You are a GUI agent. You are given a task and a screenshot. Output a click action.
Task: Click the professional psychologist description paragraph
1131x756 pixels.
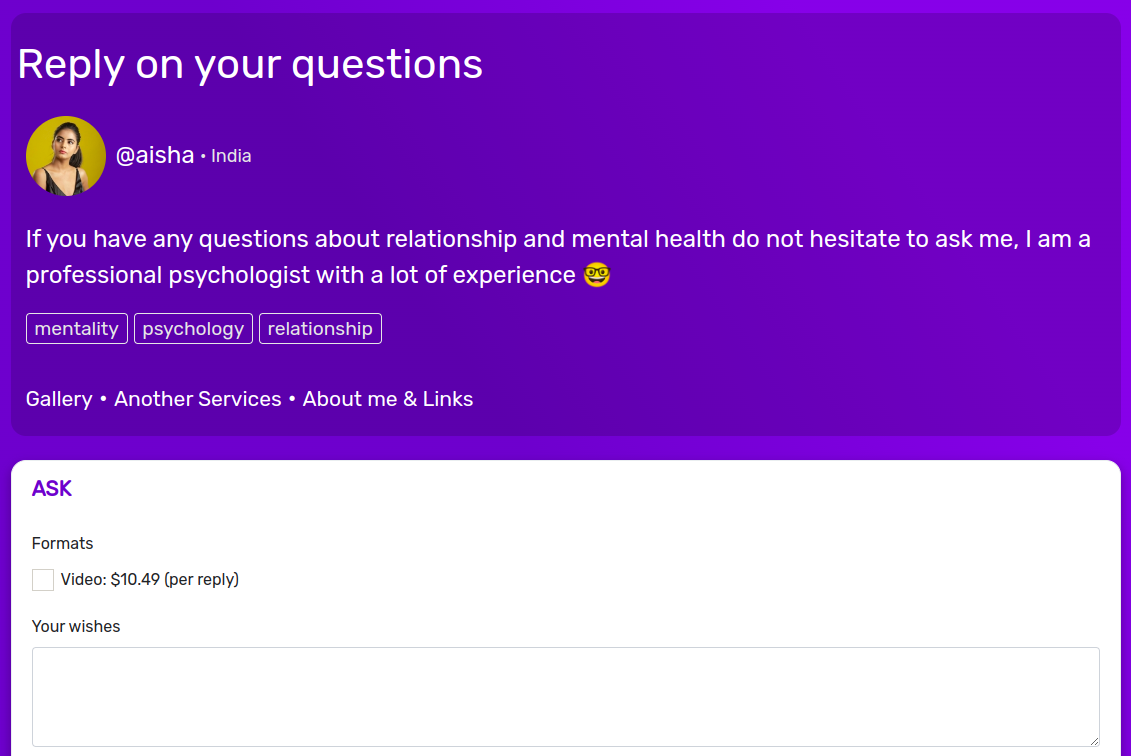tap(558, 257)
